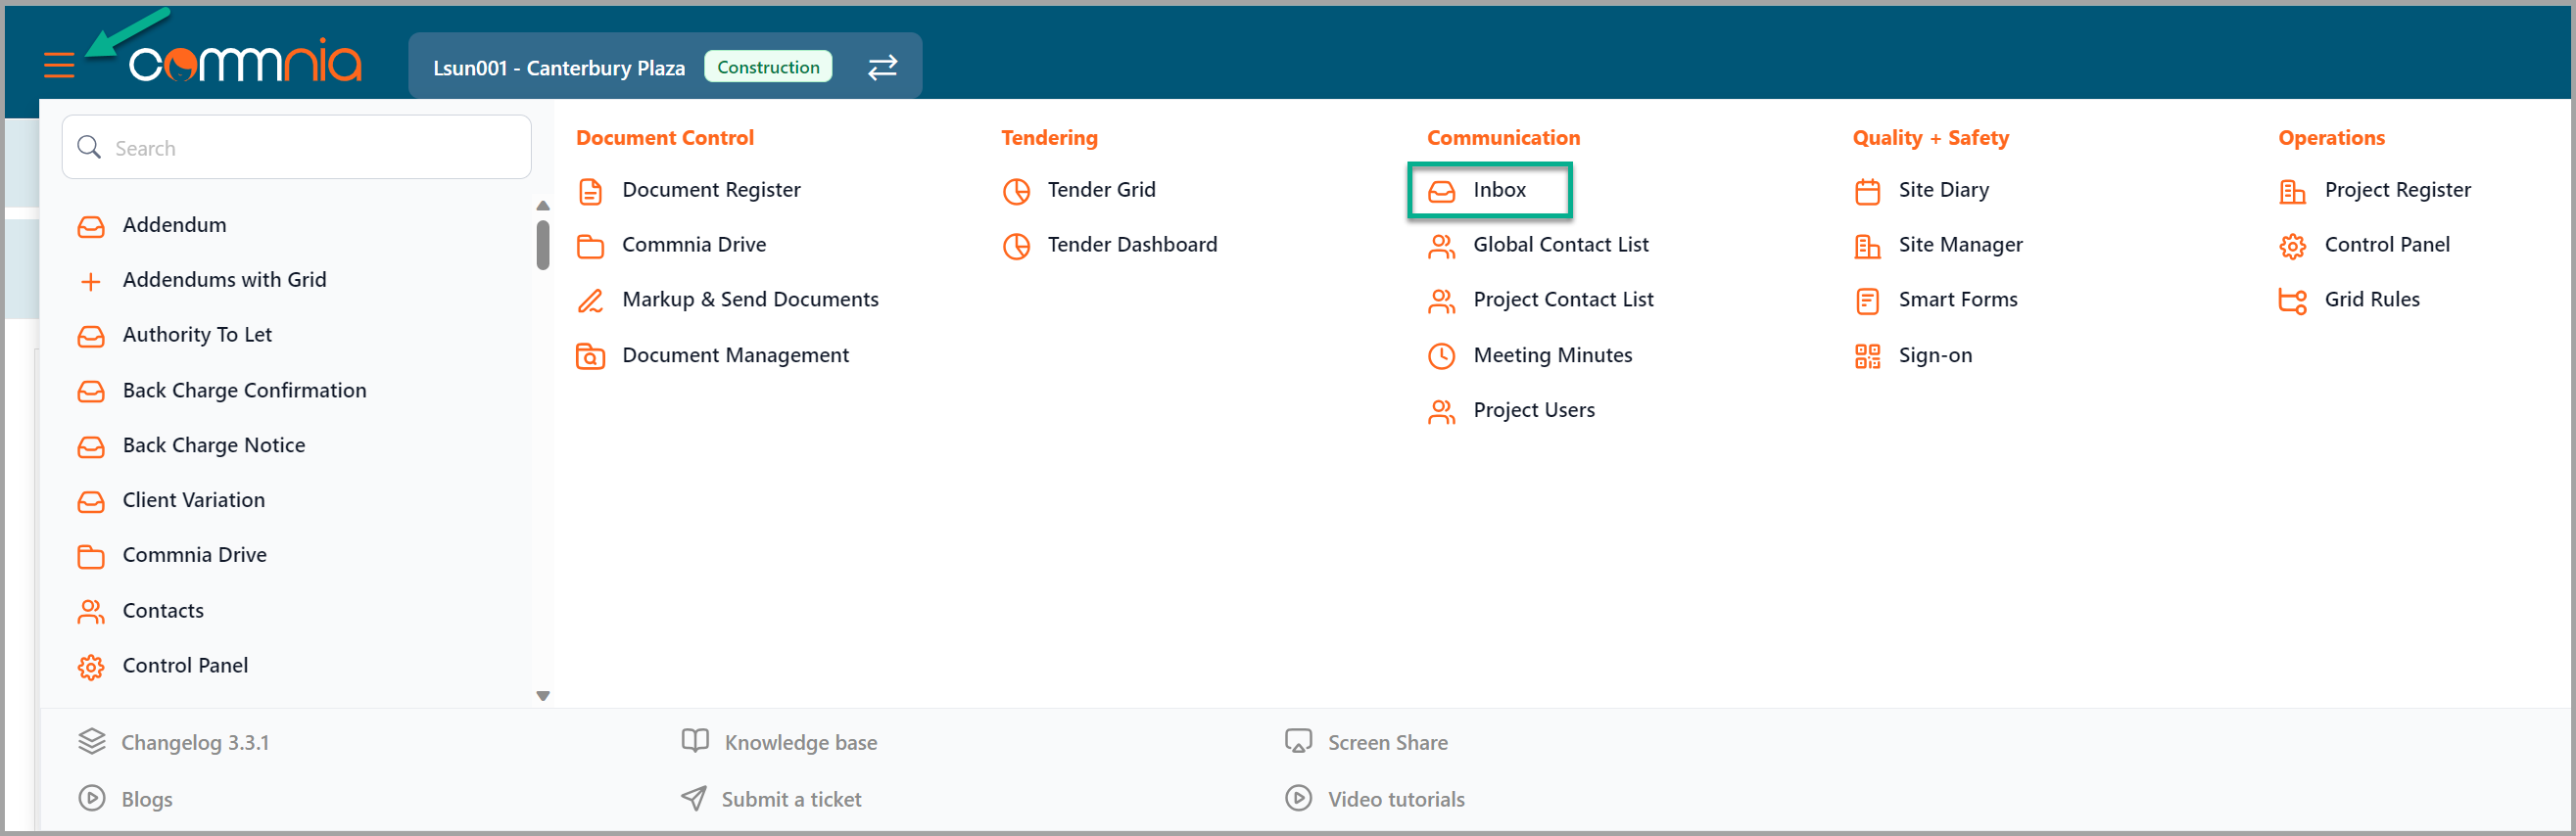
Task: Open Authority To Let from the sidebar
Action: point(197,335)
